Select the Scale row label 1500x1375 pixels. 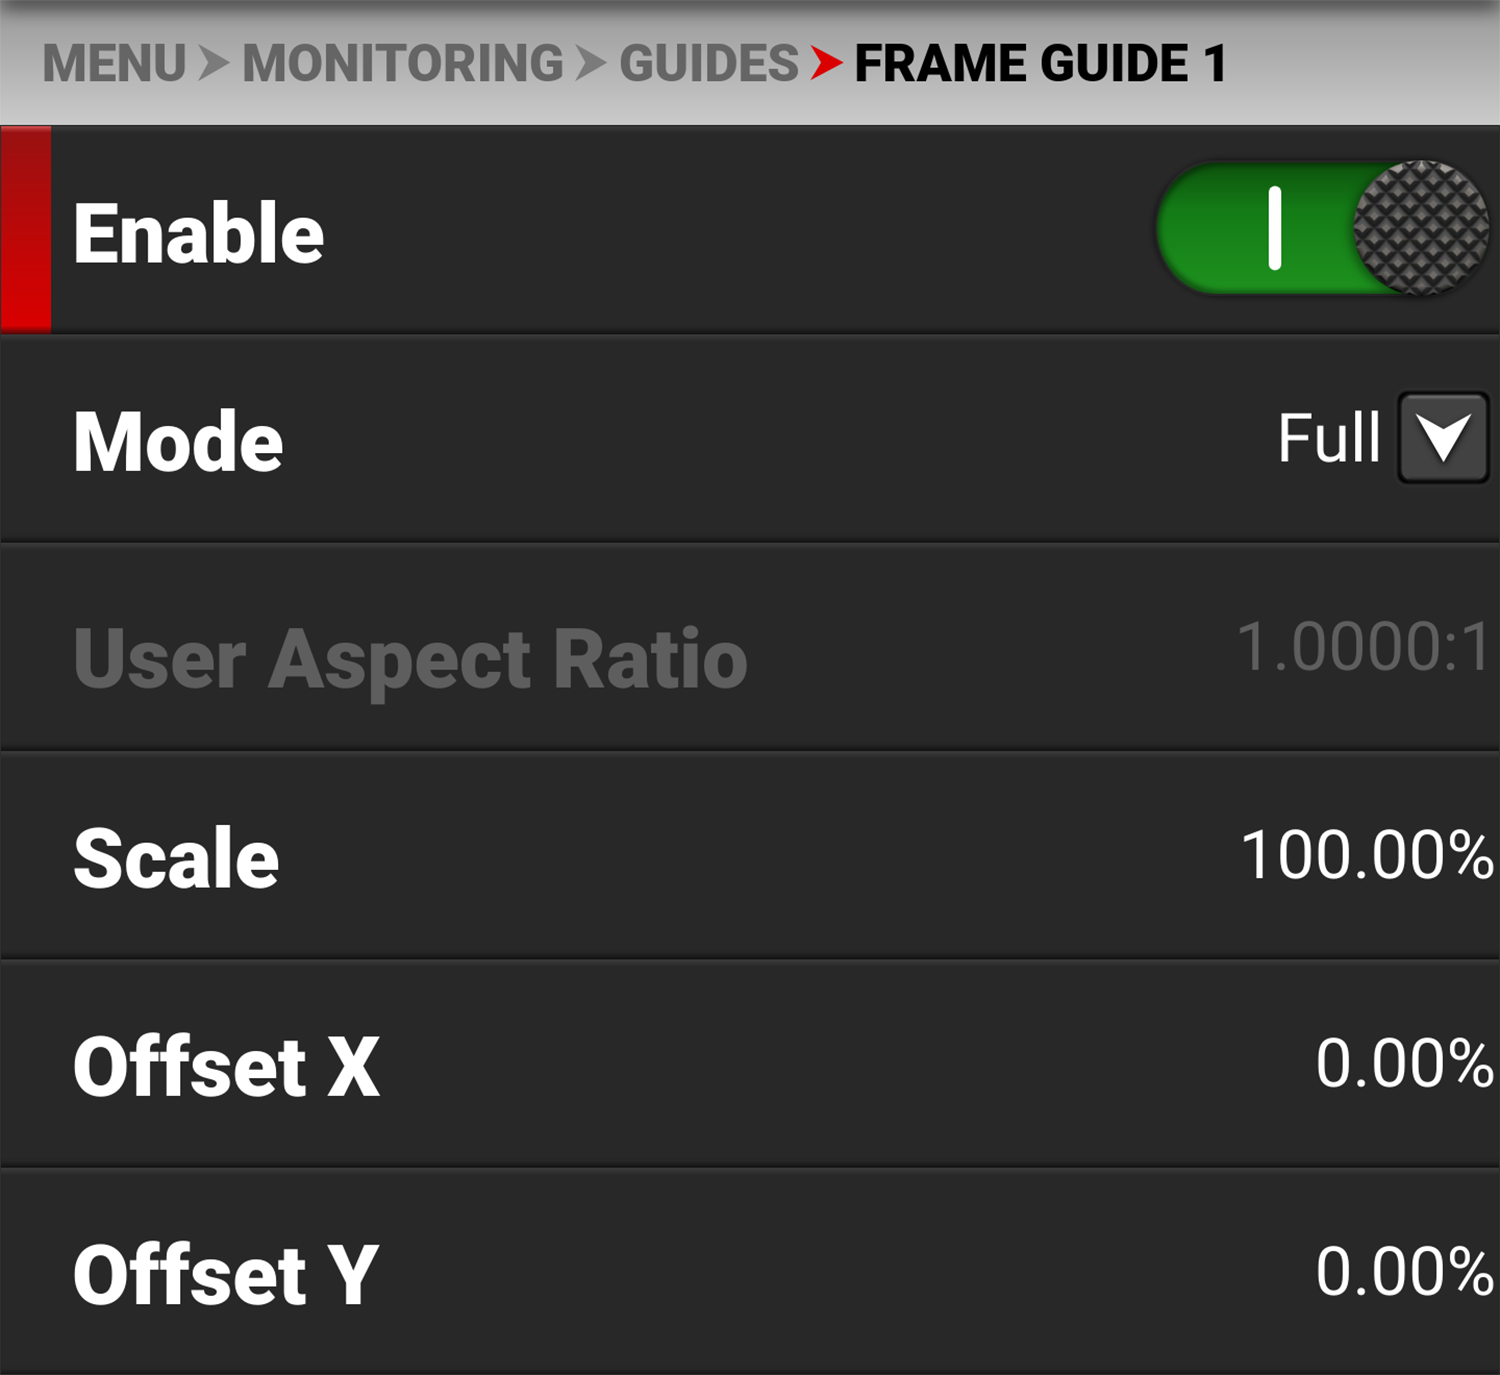pyautogui.click(x=176, y=858)
